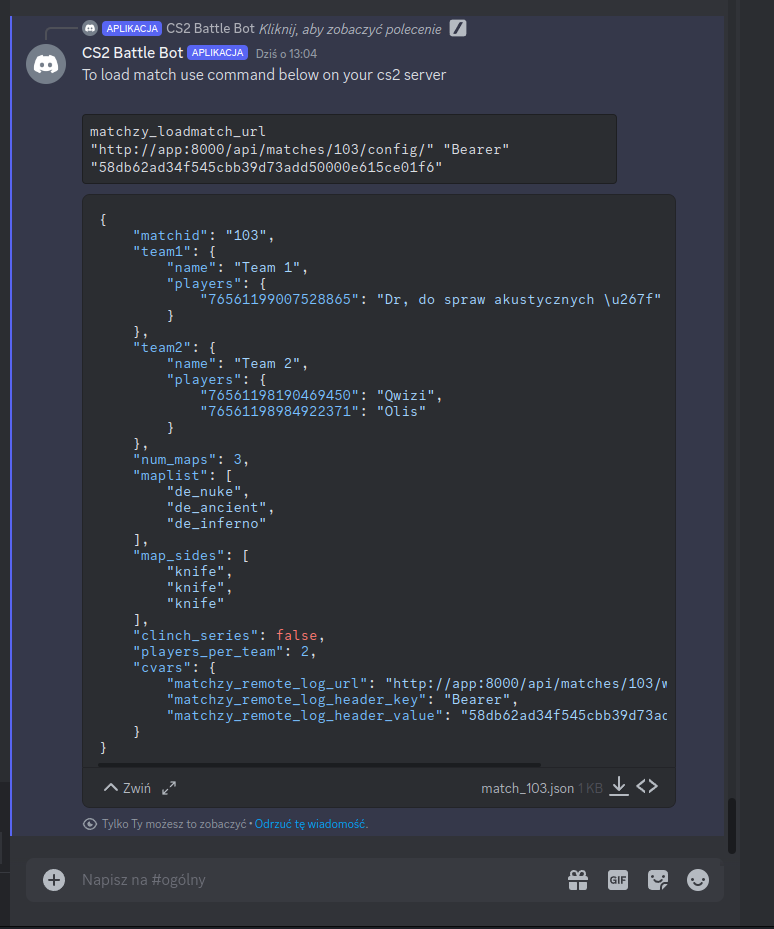Click the "Dr, do spraw akustycznych" player line
Screen dimensions: 774x929
(430, 300)
